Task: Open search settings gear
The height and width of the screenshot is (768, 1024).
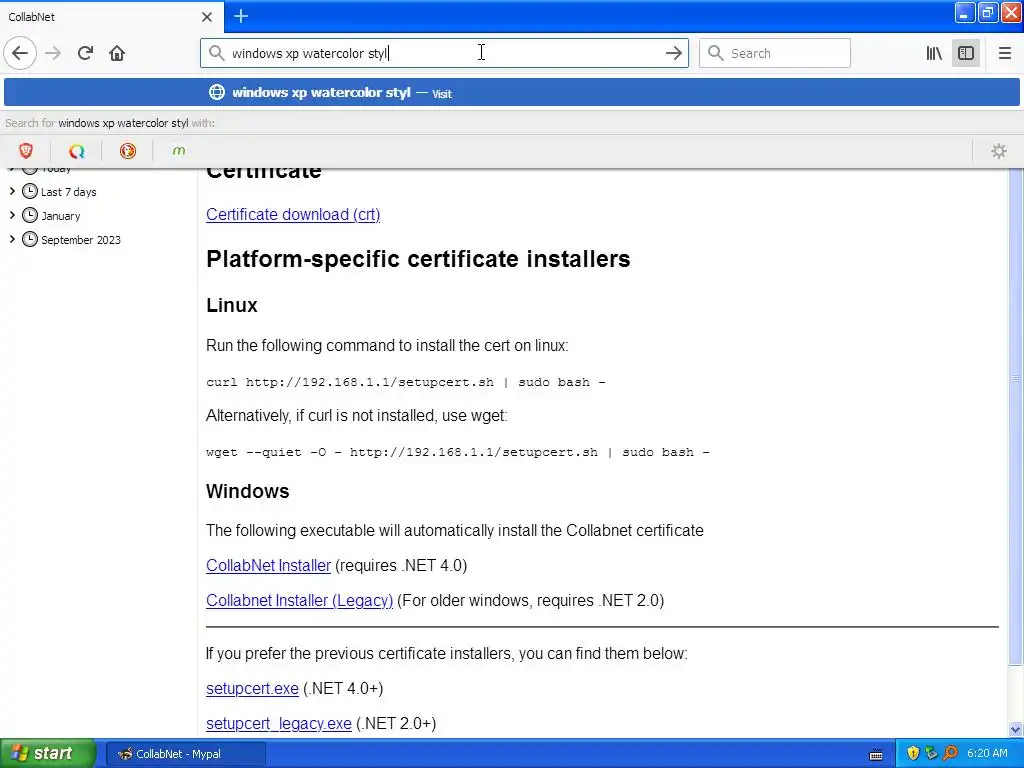Action: 999,151
